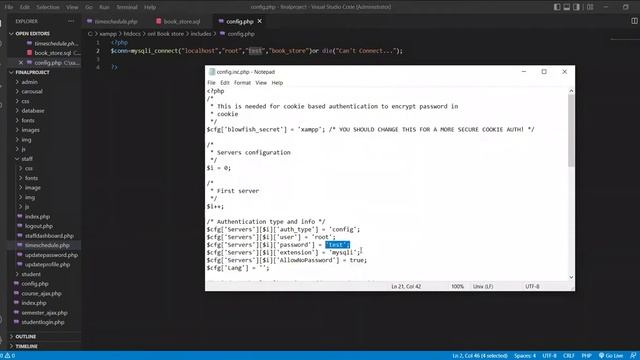Click Go Live status bar button
The width and height of the screenshot is (640, 360).
pyautogui.click(x=611, y=356)
